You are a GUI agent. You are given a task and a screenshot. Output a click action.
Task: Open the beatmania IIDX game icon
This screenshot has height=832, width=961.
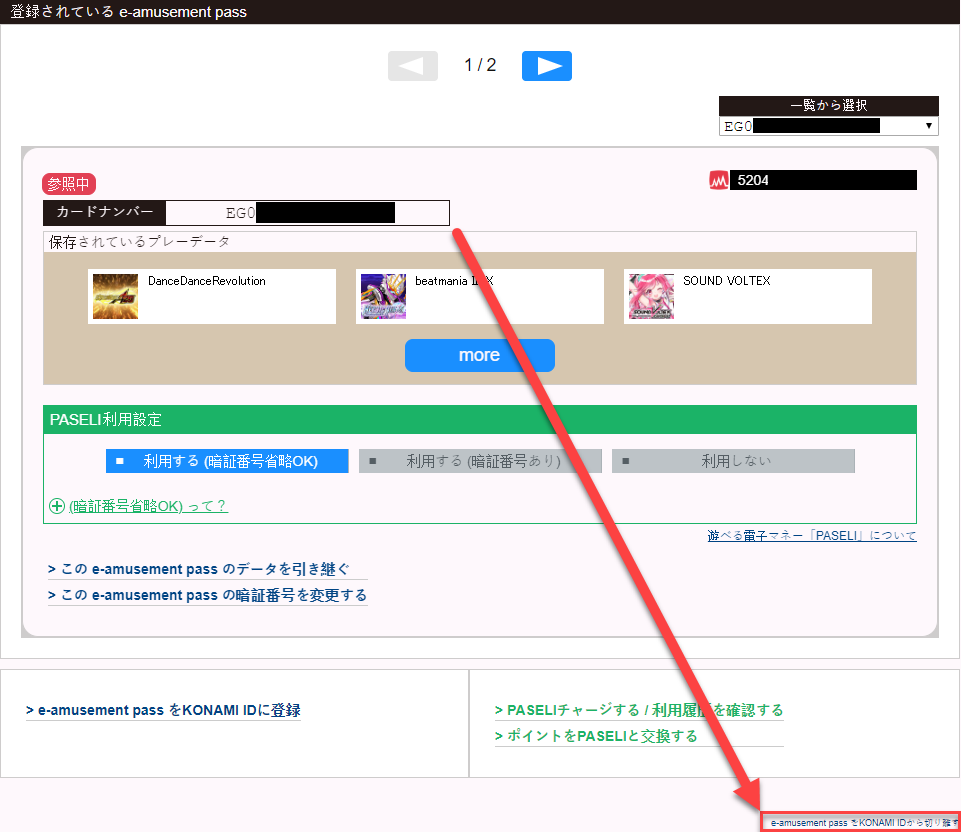[x=383, y=297]
